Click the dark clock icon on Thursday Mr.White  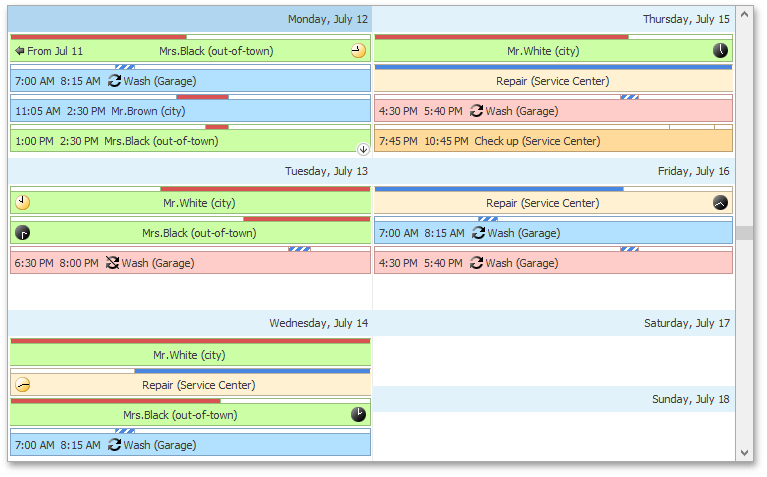[x=720, y=50]
